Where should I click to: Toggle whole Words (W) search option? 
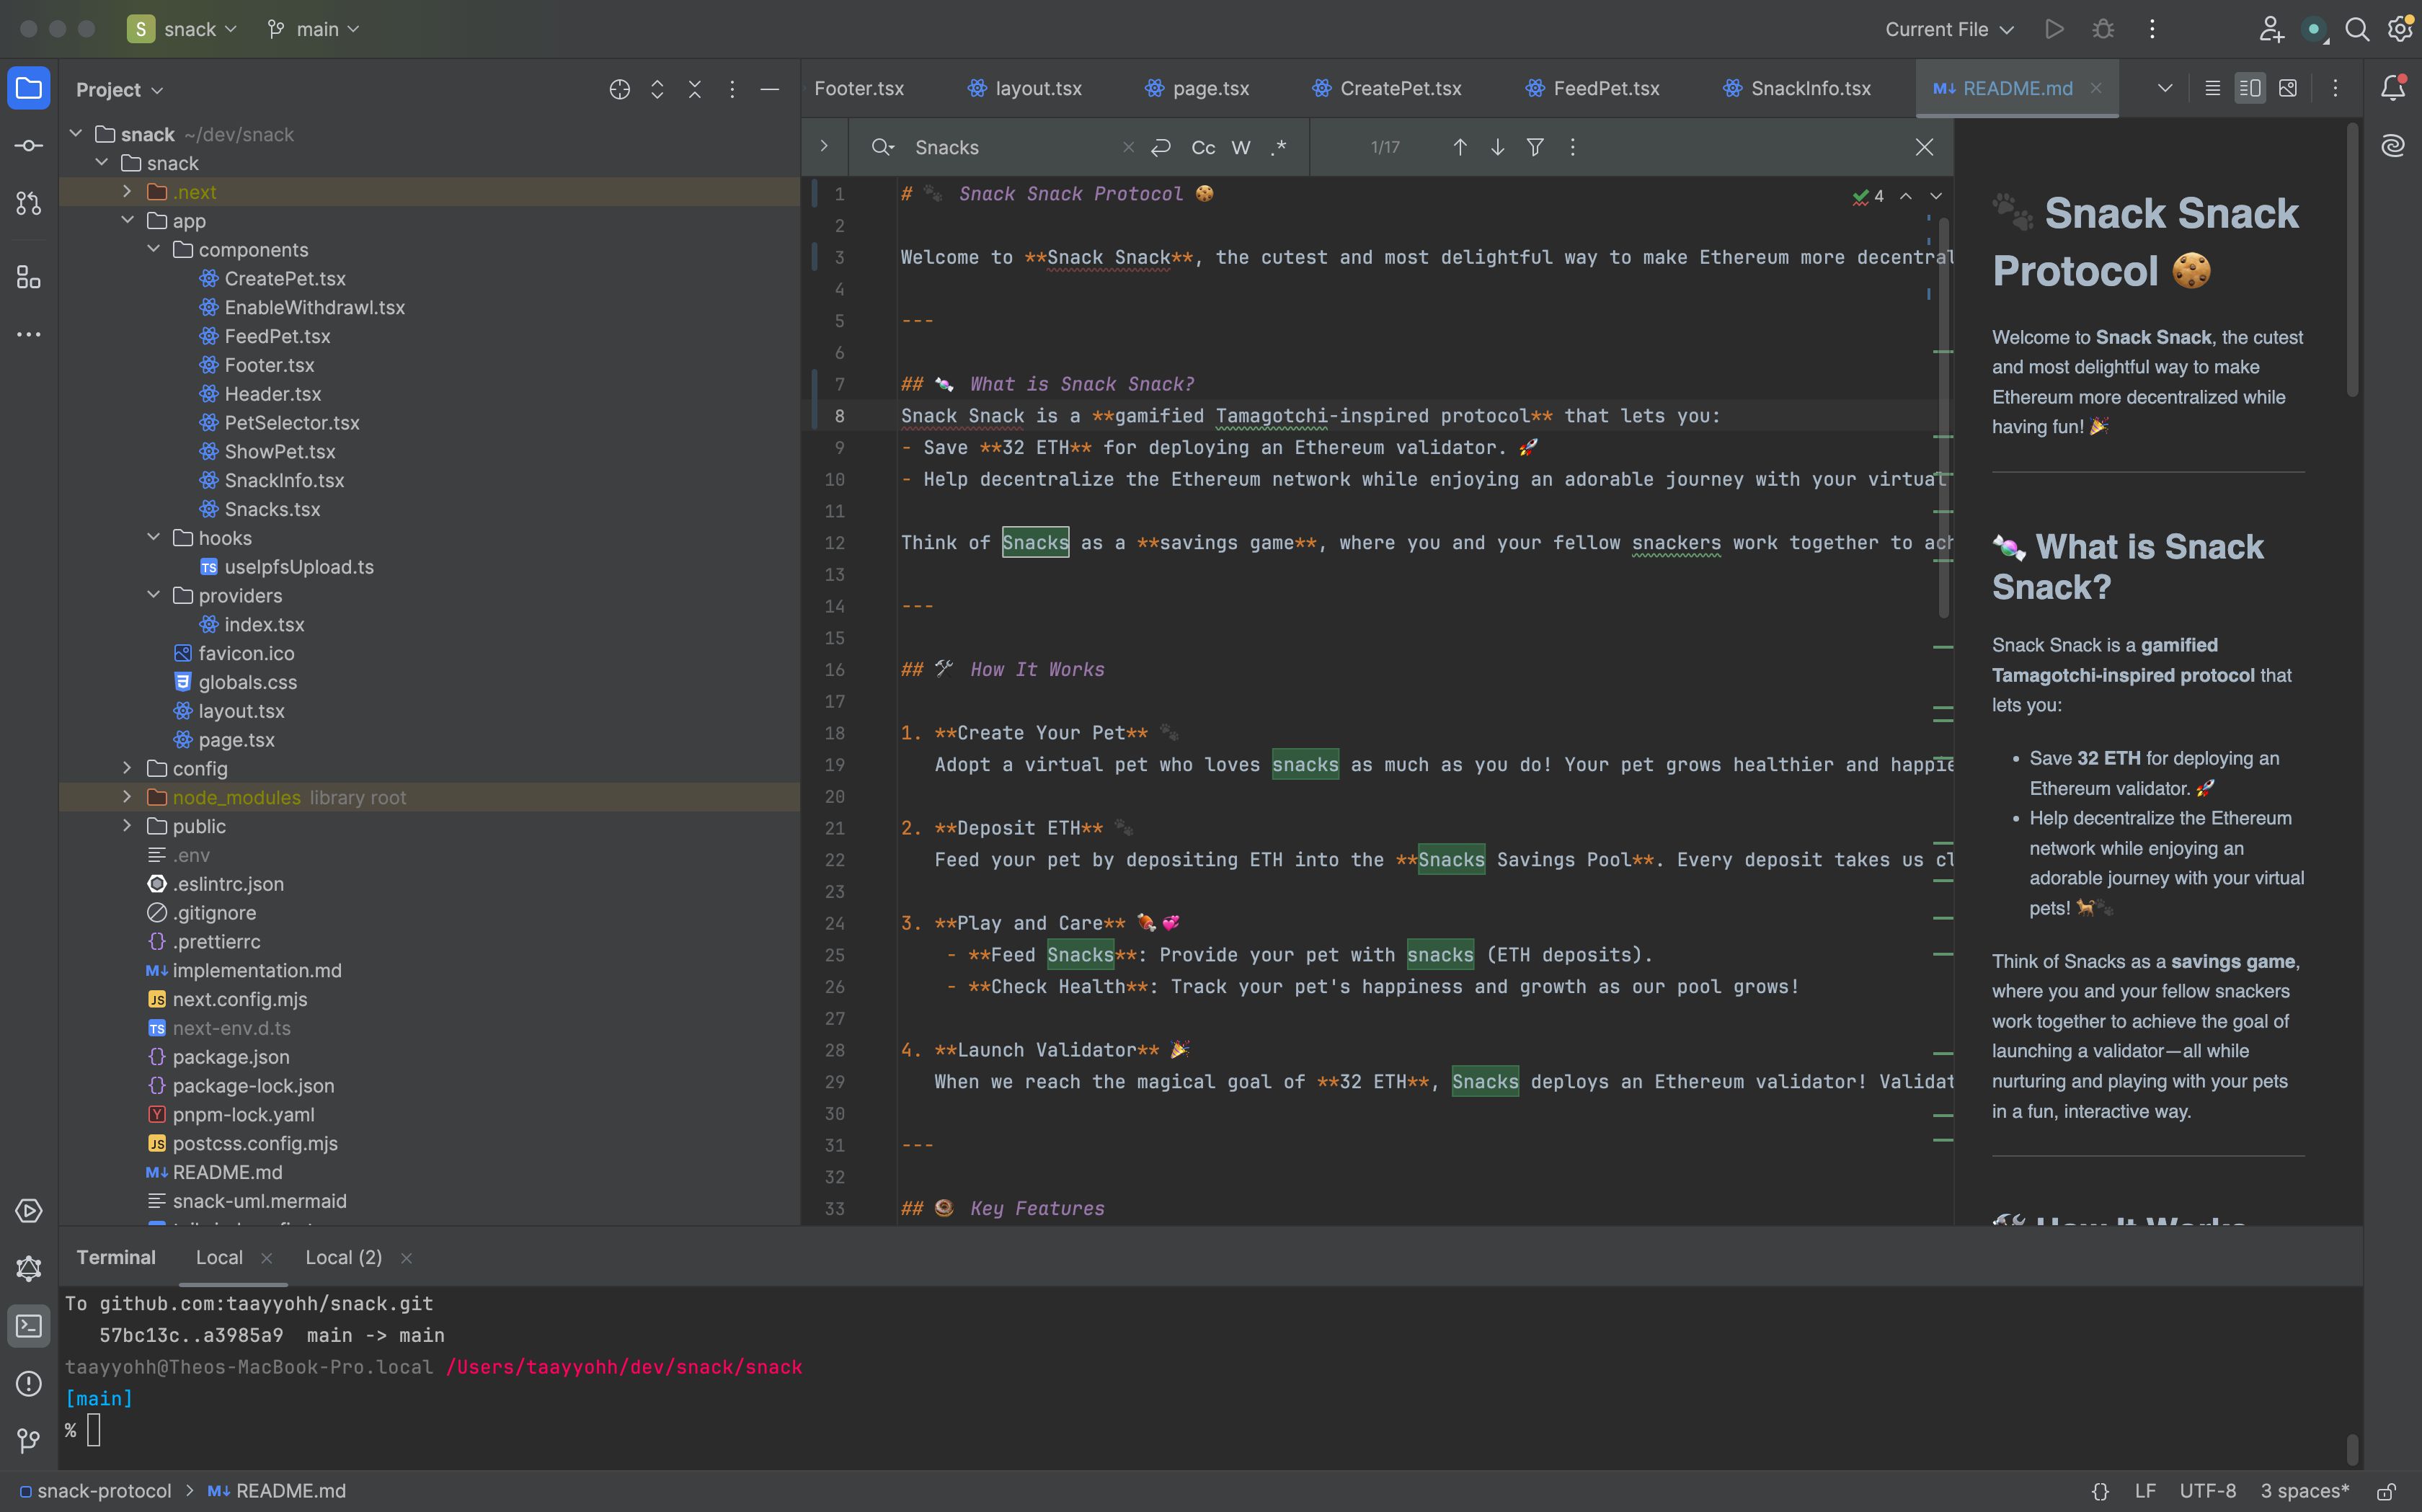tap(1241, 147)
